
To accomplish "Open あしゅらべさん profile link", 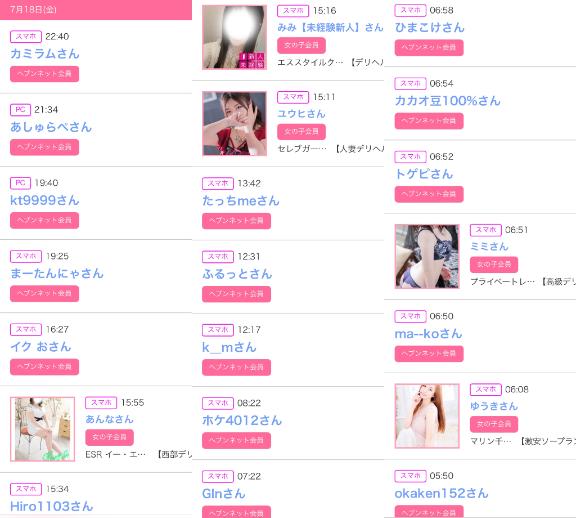I will point(51,127).
